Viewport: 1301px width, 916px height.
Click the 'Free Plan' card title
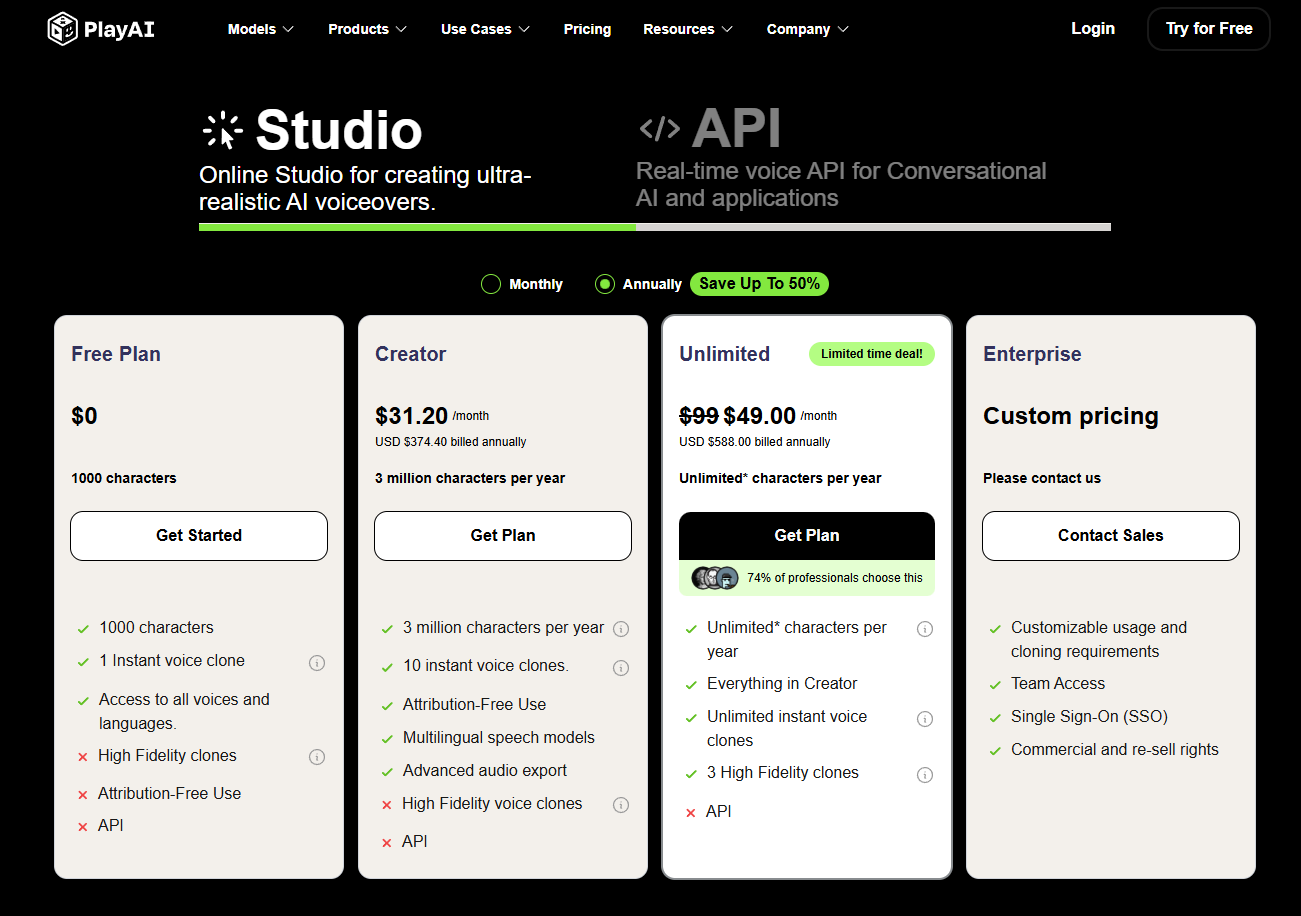[116, 354]
